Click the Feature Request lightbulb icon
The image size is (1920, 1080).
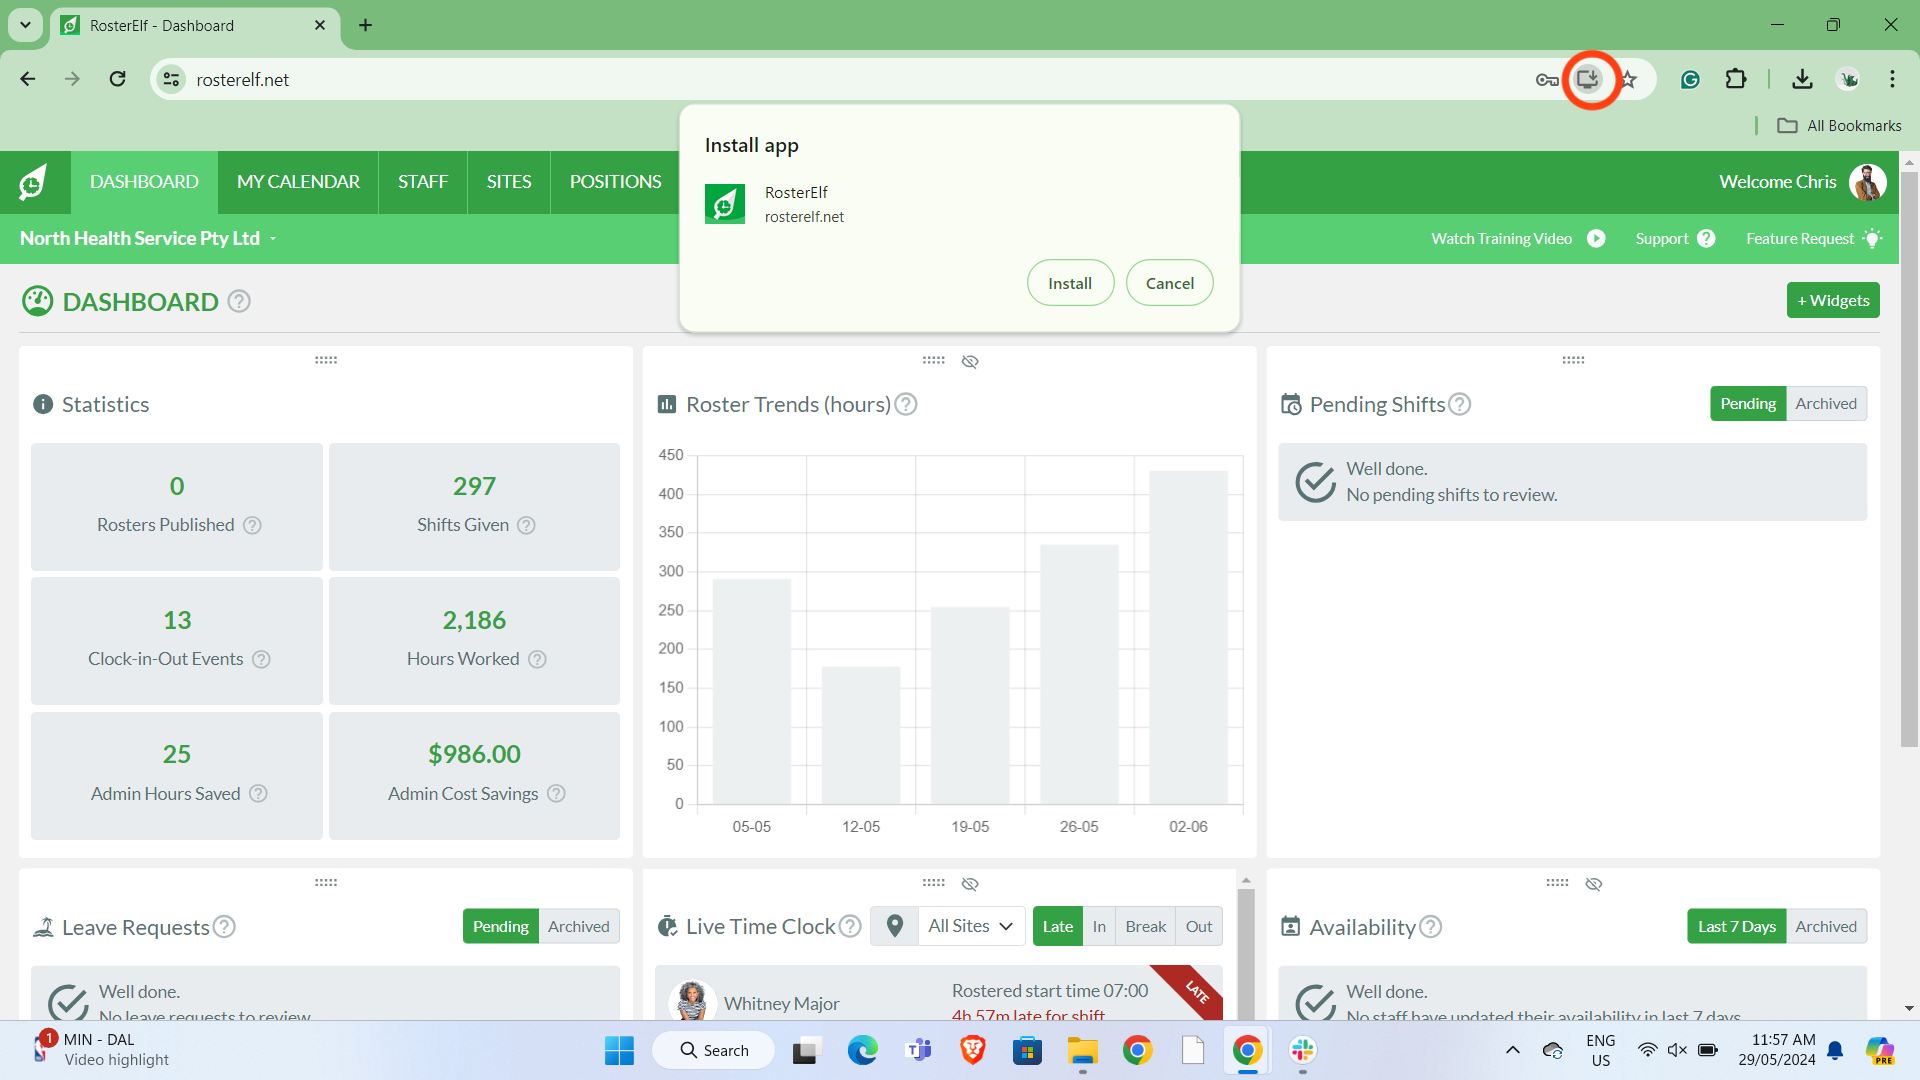(1873, 238)
